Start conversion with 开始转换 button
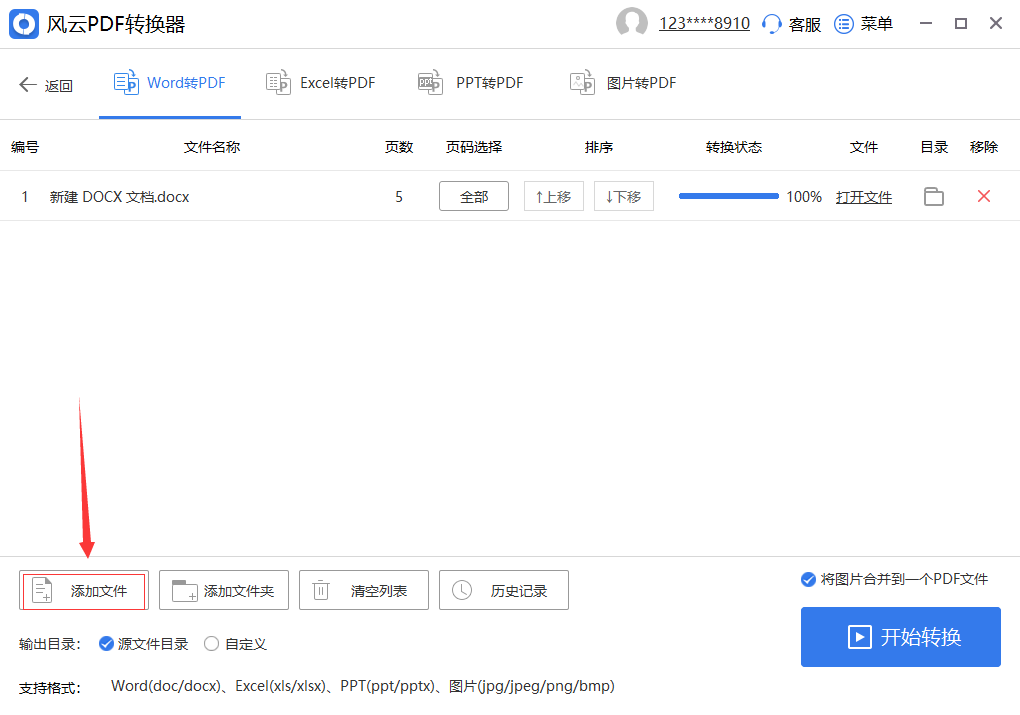 click(x=900, y=637)
